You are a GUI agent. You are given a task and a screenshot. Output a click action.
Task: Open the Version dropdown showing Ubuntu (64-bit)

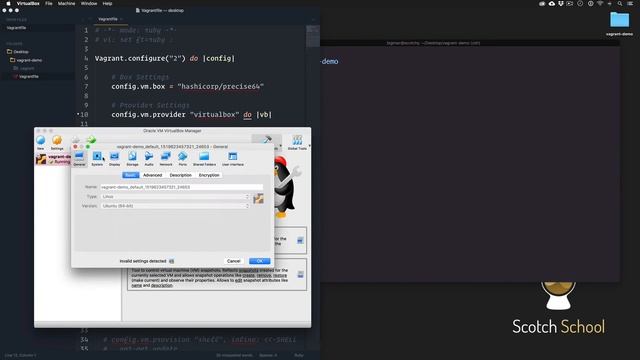pyautogui.click(x=175, y=206)
